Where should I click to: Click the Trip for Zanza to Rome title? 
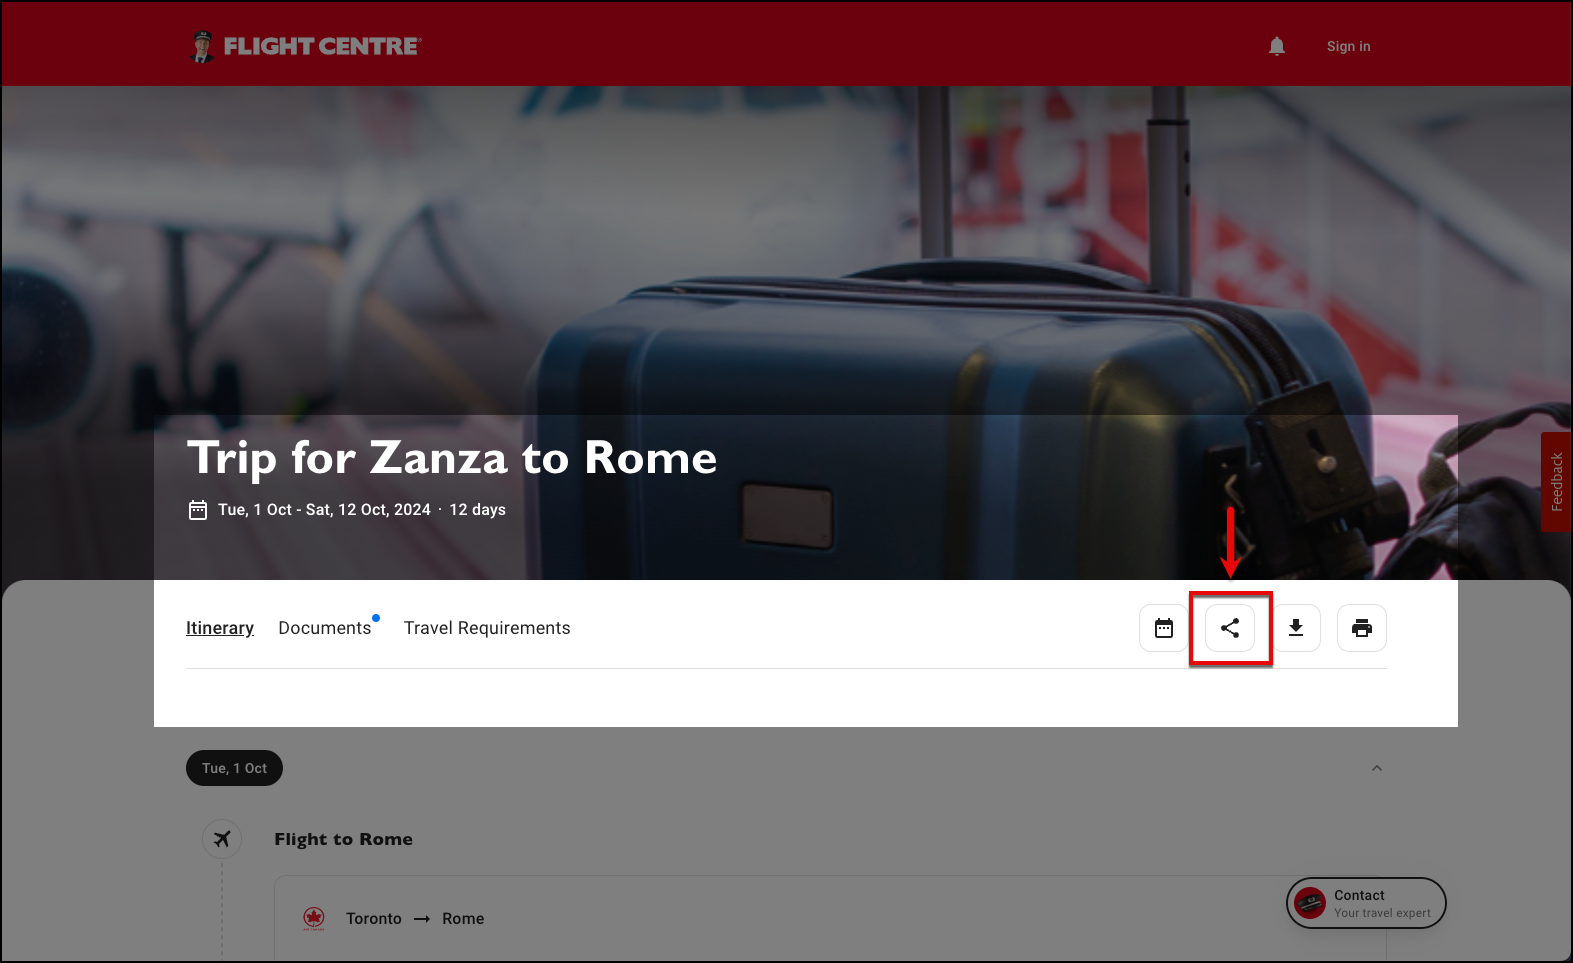[x=452, y=458]
